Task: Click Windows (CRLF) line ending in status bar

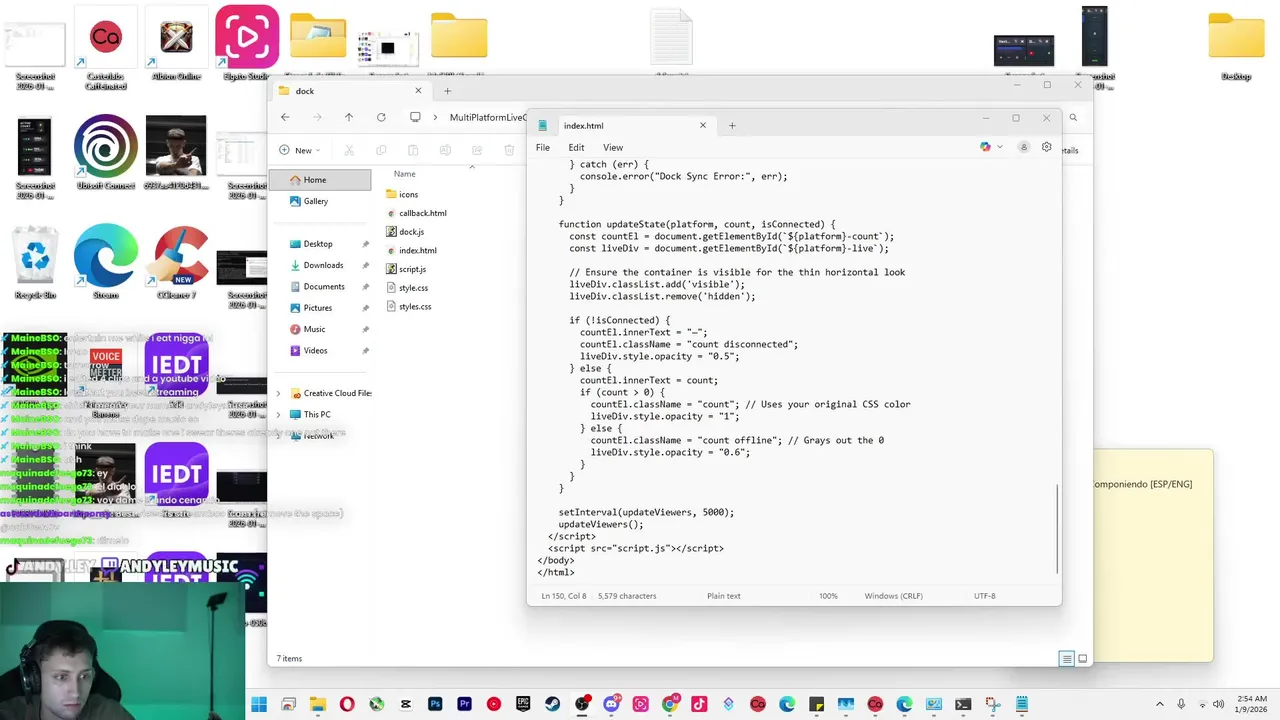Action: (x=893, y=596)
